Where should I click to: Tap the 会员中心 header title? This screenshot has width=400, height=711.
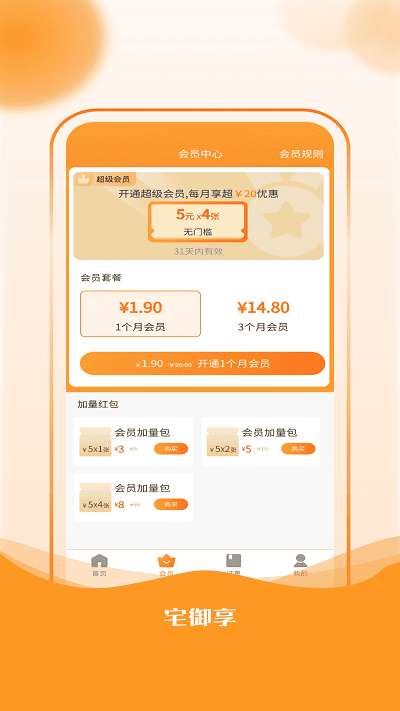200,154
